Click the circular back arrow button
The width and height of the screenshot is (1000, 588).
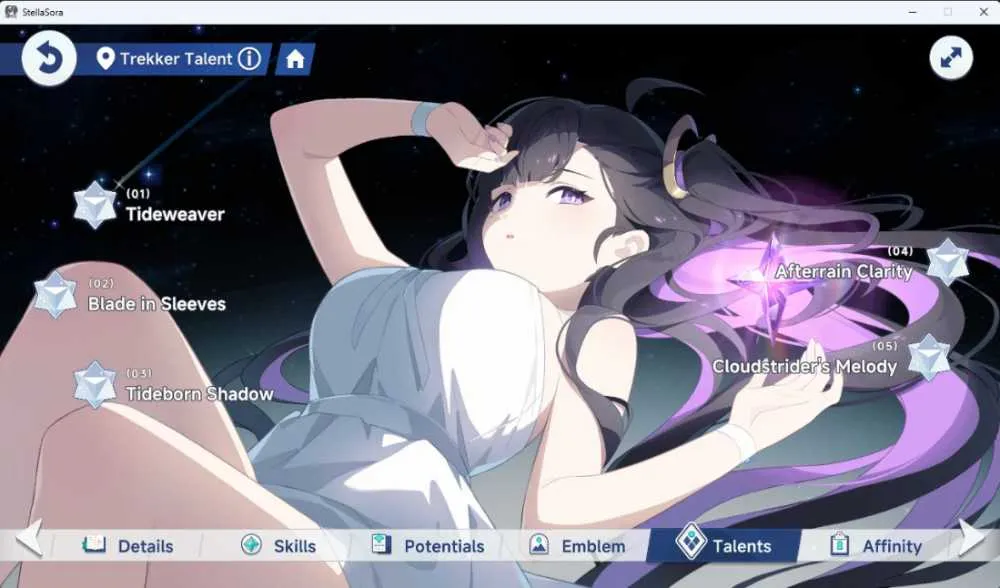pos(49,58)
